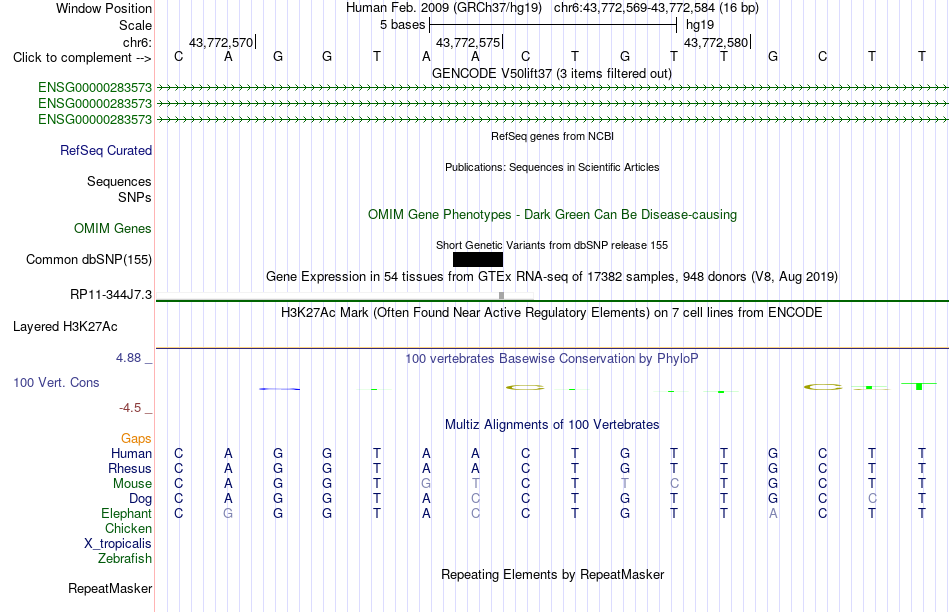
Task: Click the Window Position label
Action: pos(104,8)
